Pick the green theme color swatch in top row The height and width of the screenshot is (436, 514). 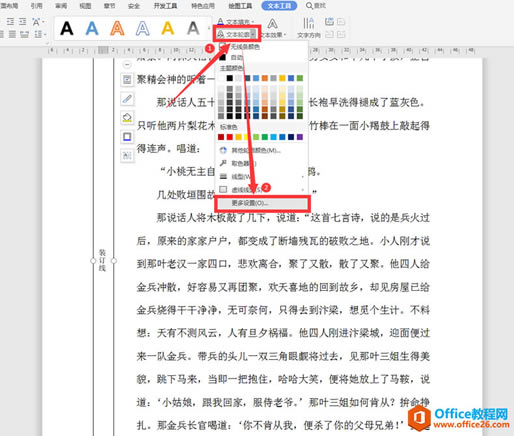click(x=300, y=78)
